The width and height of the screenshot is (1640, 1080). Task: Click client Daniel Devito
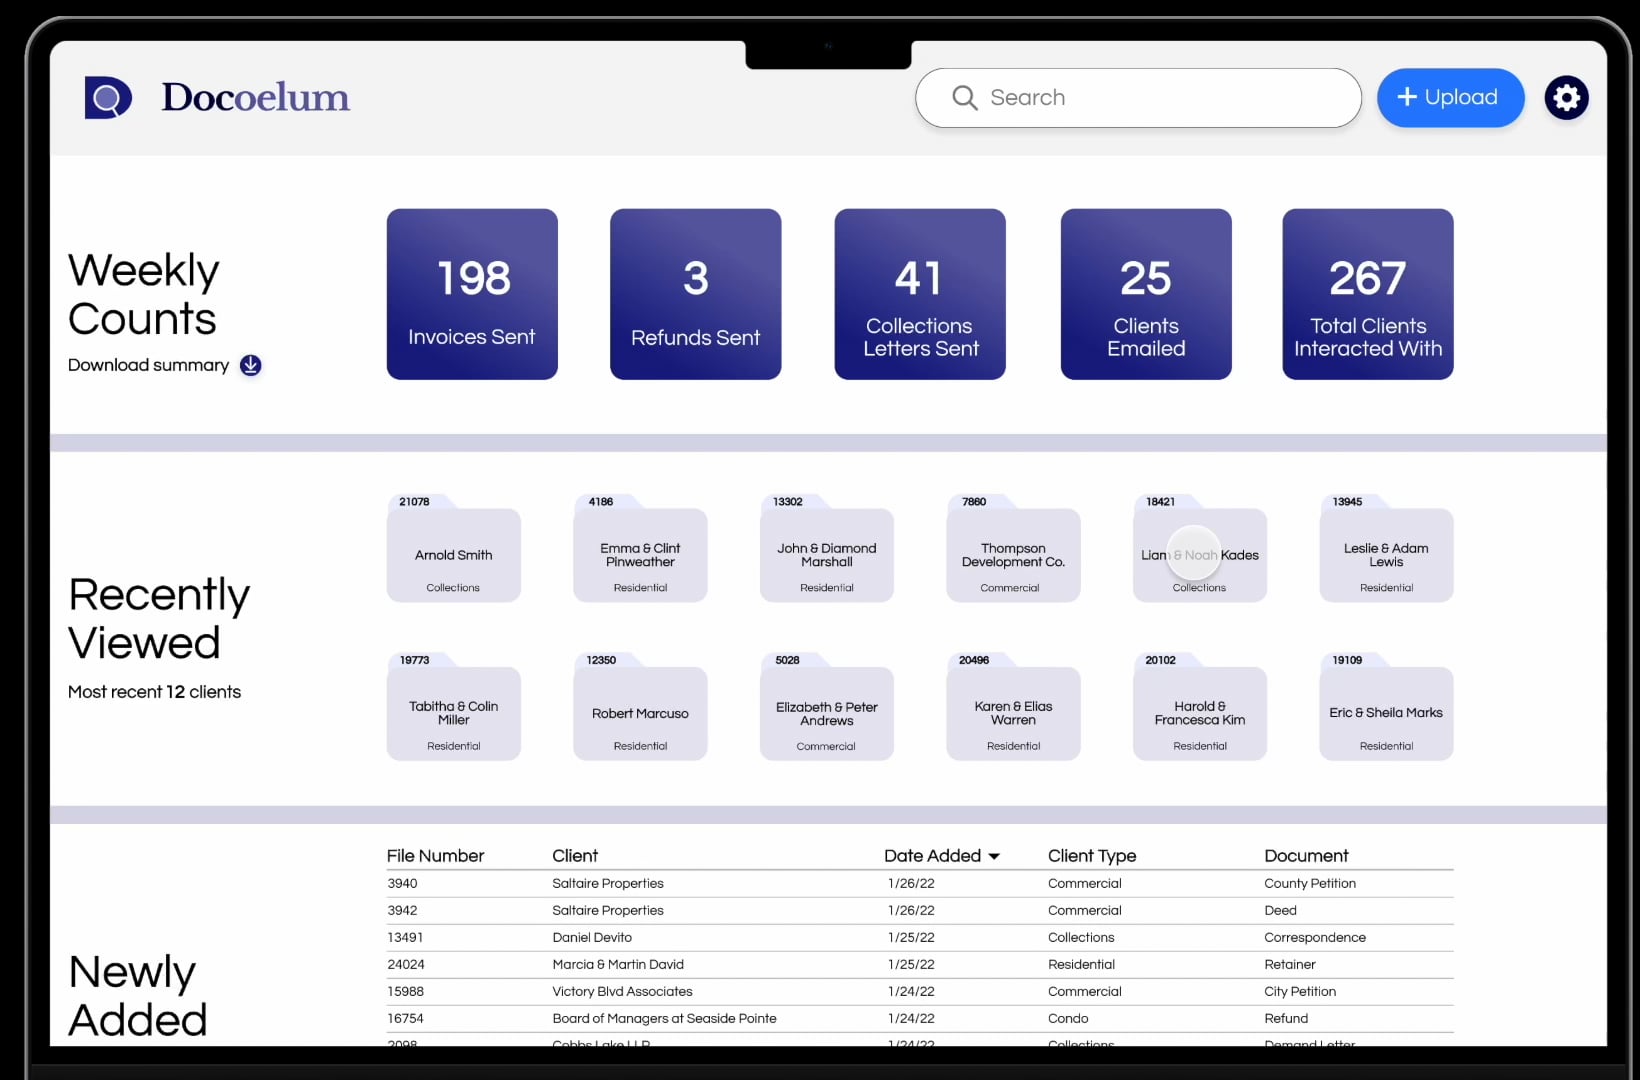click(x=592, y=938)
